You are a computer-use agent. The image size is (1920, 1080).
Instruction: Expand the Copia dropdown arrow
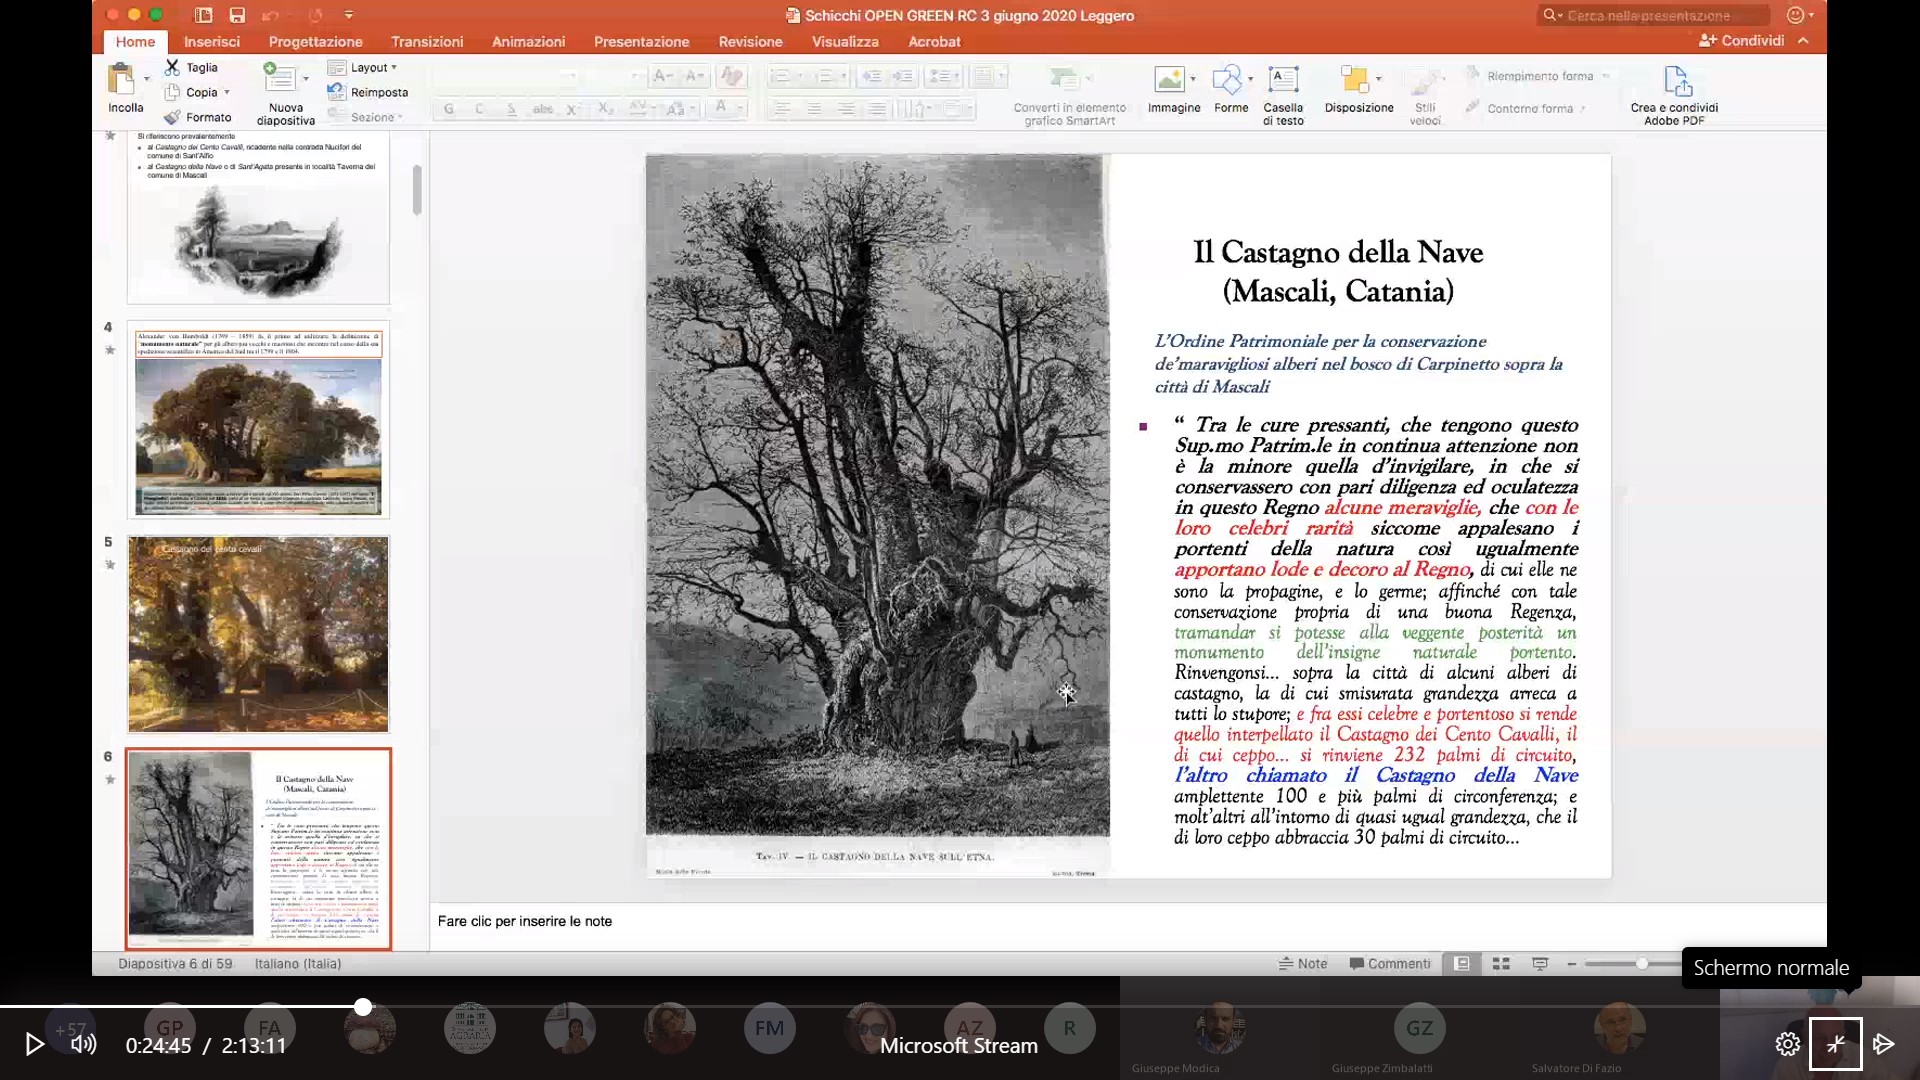227,92
